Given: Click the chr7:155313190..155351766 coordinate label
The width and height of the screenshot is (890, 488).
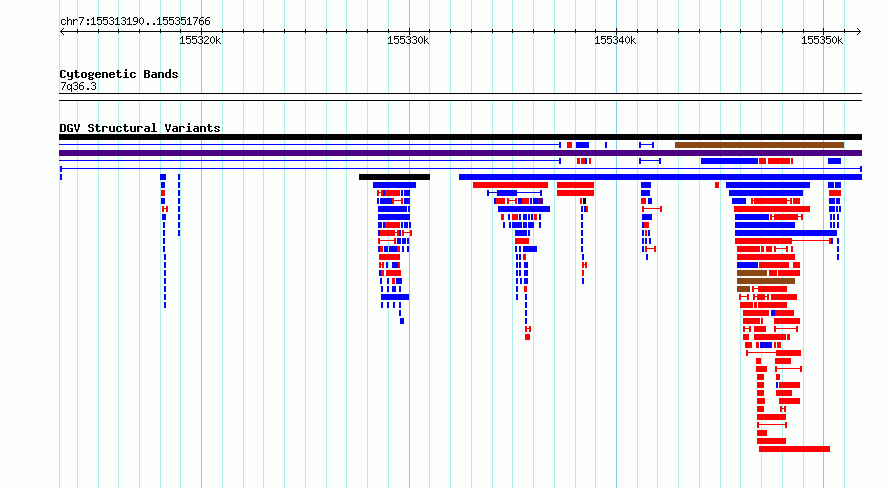Looking at the screenshot, I should point(135,22).
